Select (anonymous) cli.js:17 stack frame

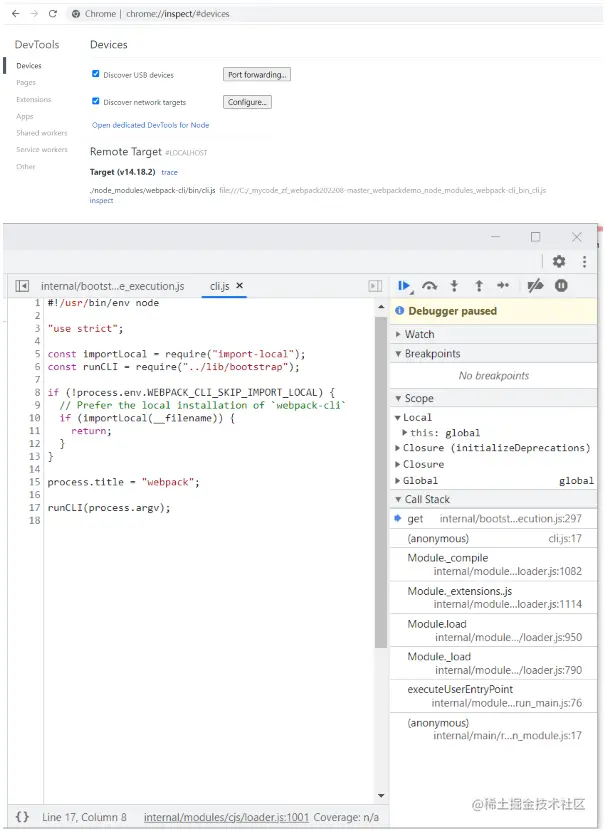tap(494, 538)
